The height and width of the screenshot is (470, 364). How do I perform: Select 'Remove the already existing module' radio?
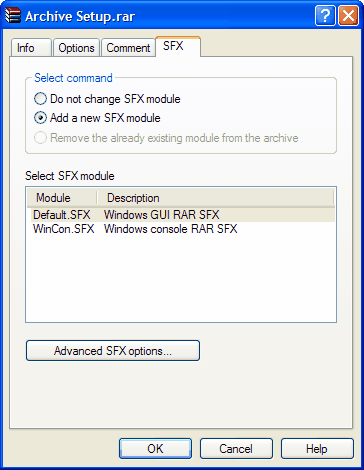pos(40,138)
